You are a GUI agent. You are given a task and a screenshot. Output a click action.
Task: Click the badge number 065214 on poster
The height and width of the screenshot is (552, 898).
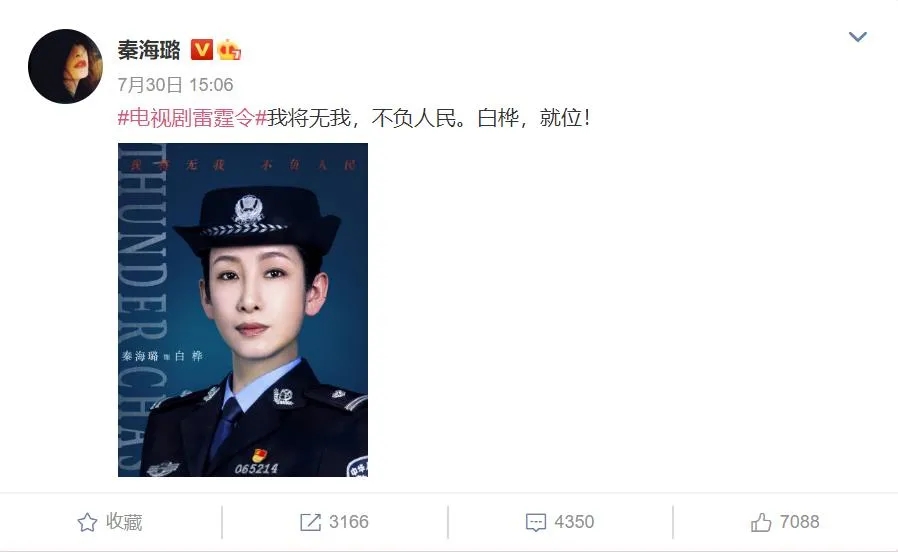256,468
